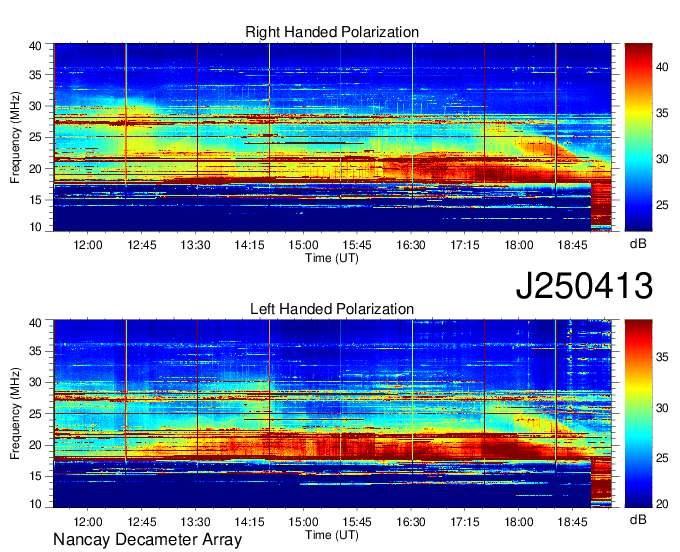This screenshot has height=552, width=680.
Task: Select "Time (UT)" label under left-handed plot
Action: point(332,535)
